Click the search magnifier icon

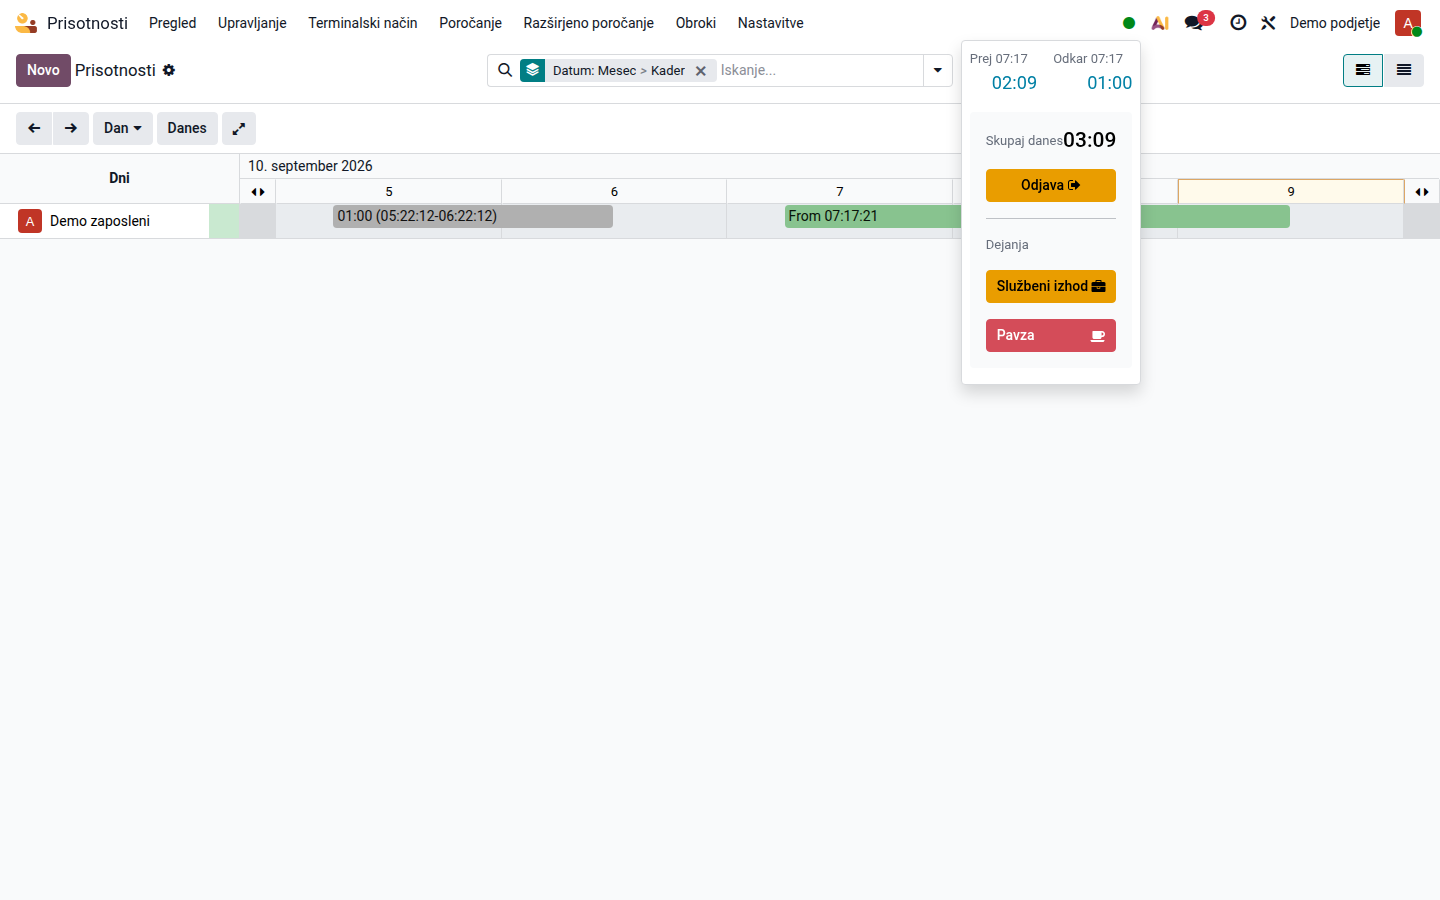click(505, 70)
